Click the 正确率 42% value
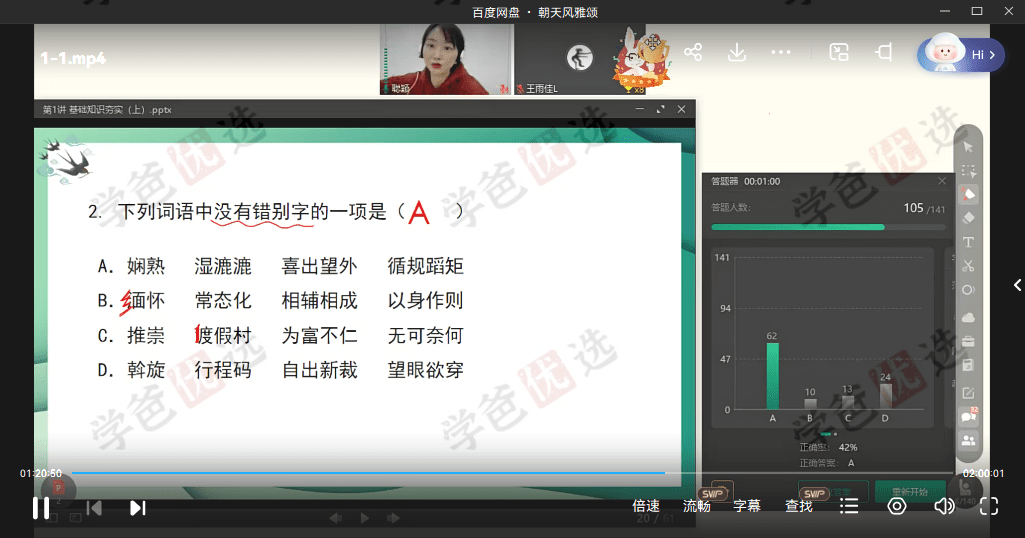This screenshot has height=538, width=1025. point(848,447)
